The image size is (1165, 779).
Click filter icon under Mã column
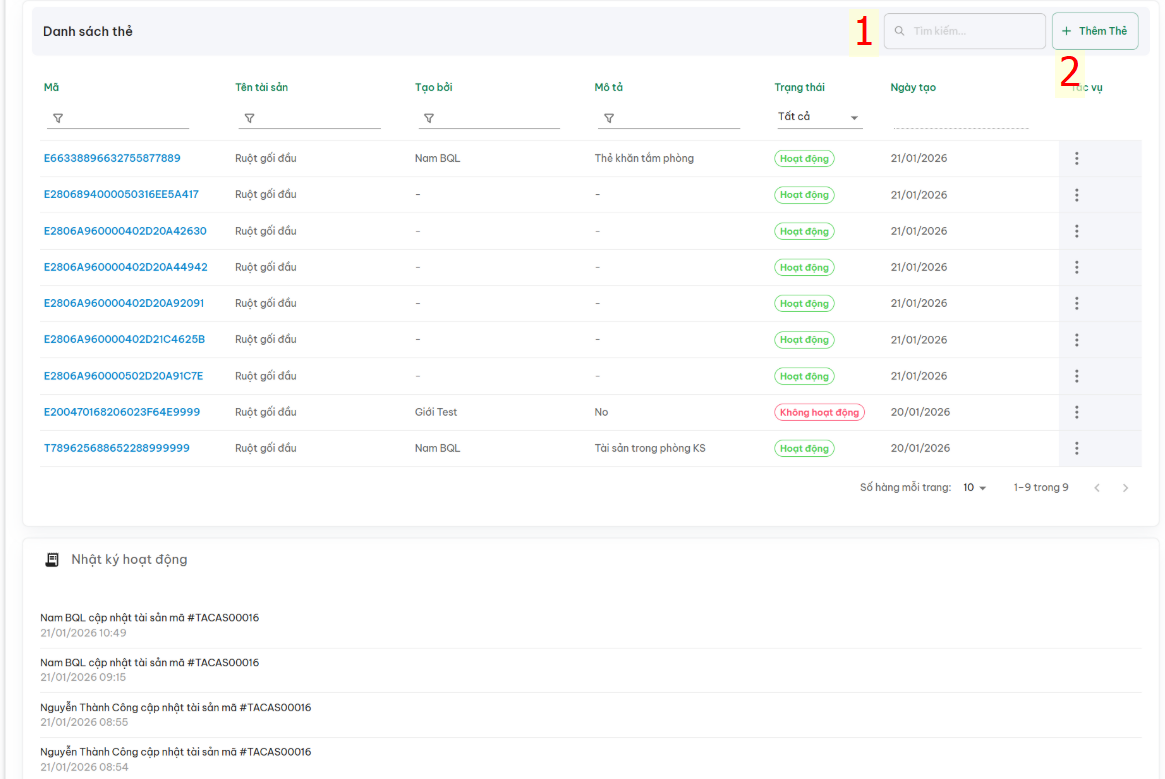[58, 118]
